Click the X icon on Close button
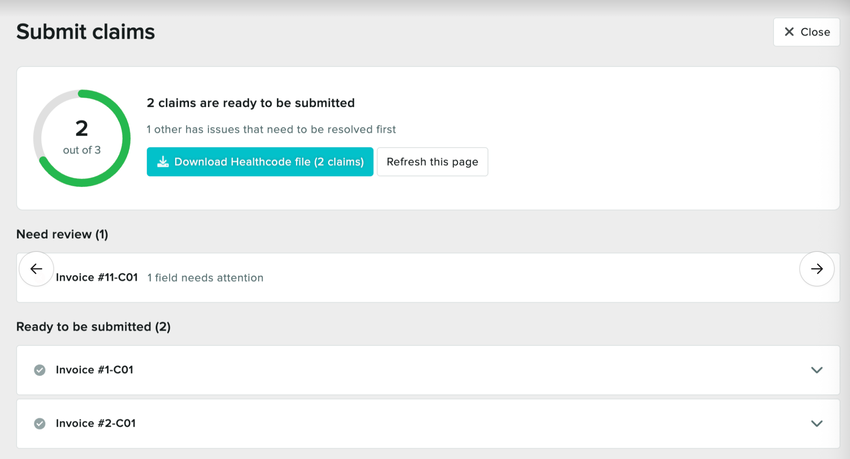The image size is (850, 459). [x=789, y=32]
